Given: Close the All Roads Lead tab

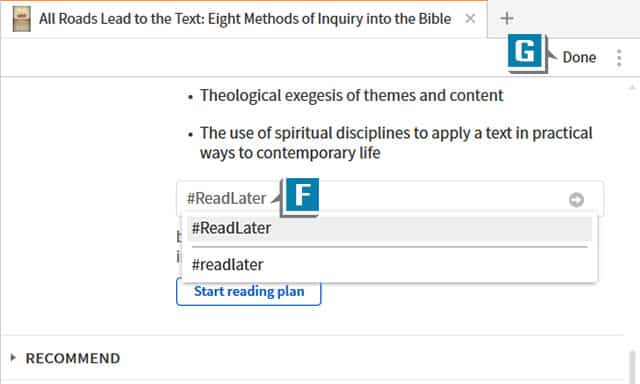Looking at the screenshot, I should (470, 18).
